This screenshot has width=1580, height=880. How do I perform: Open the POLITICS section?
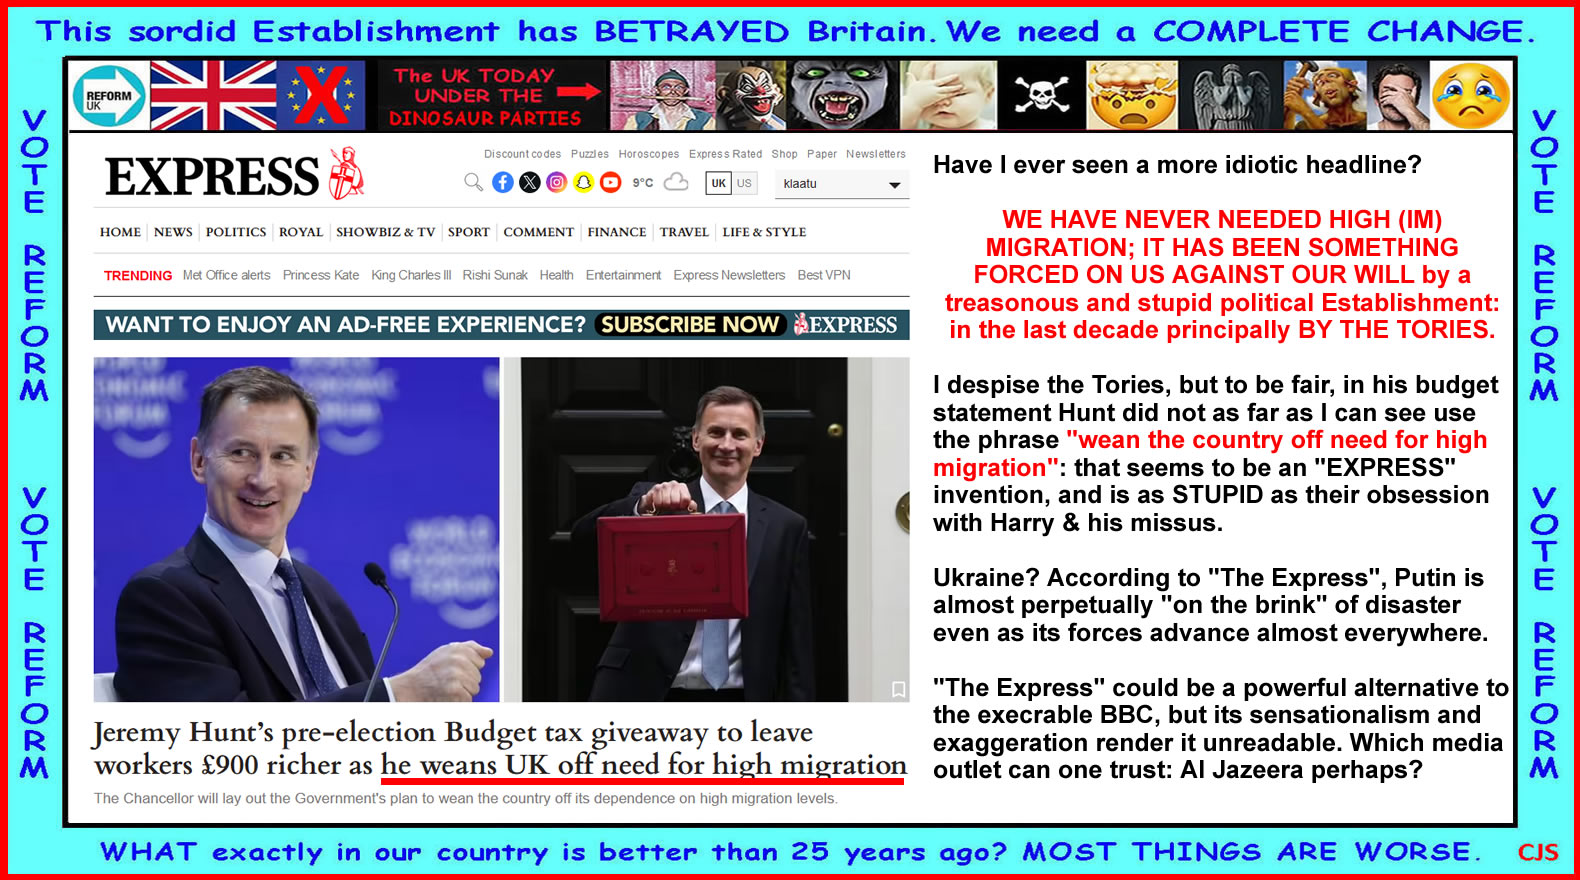point(236,232)
